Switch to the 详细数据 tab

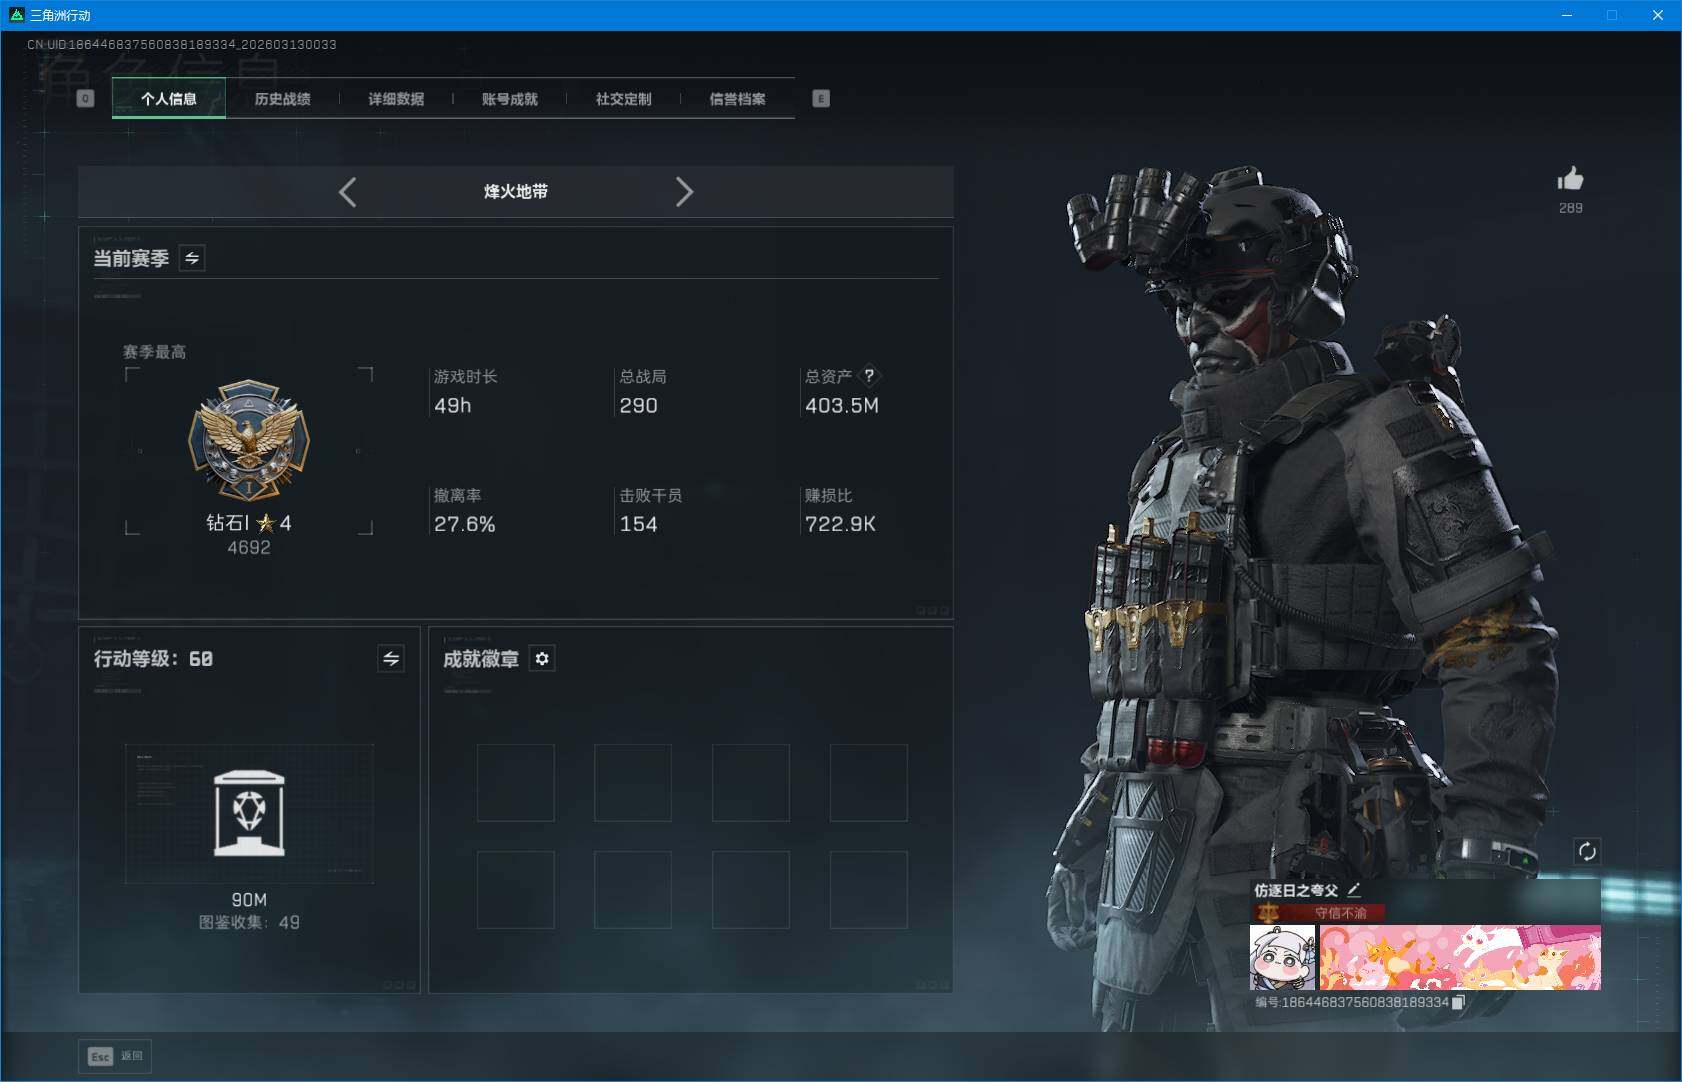396,99
